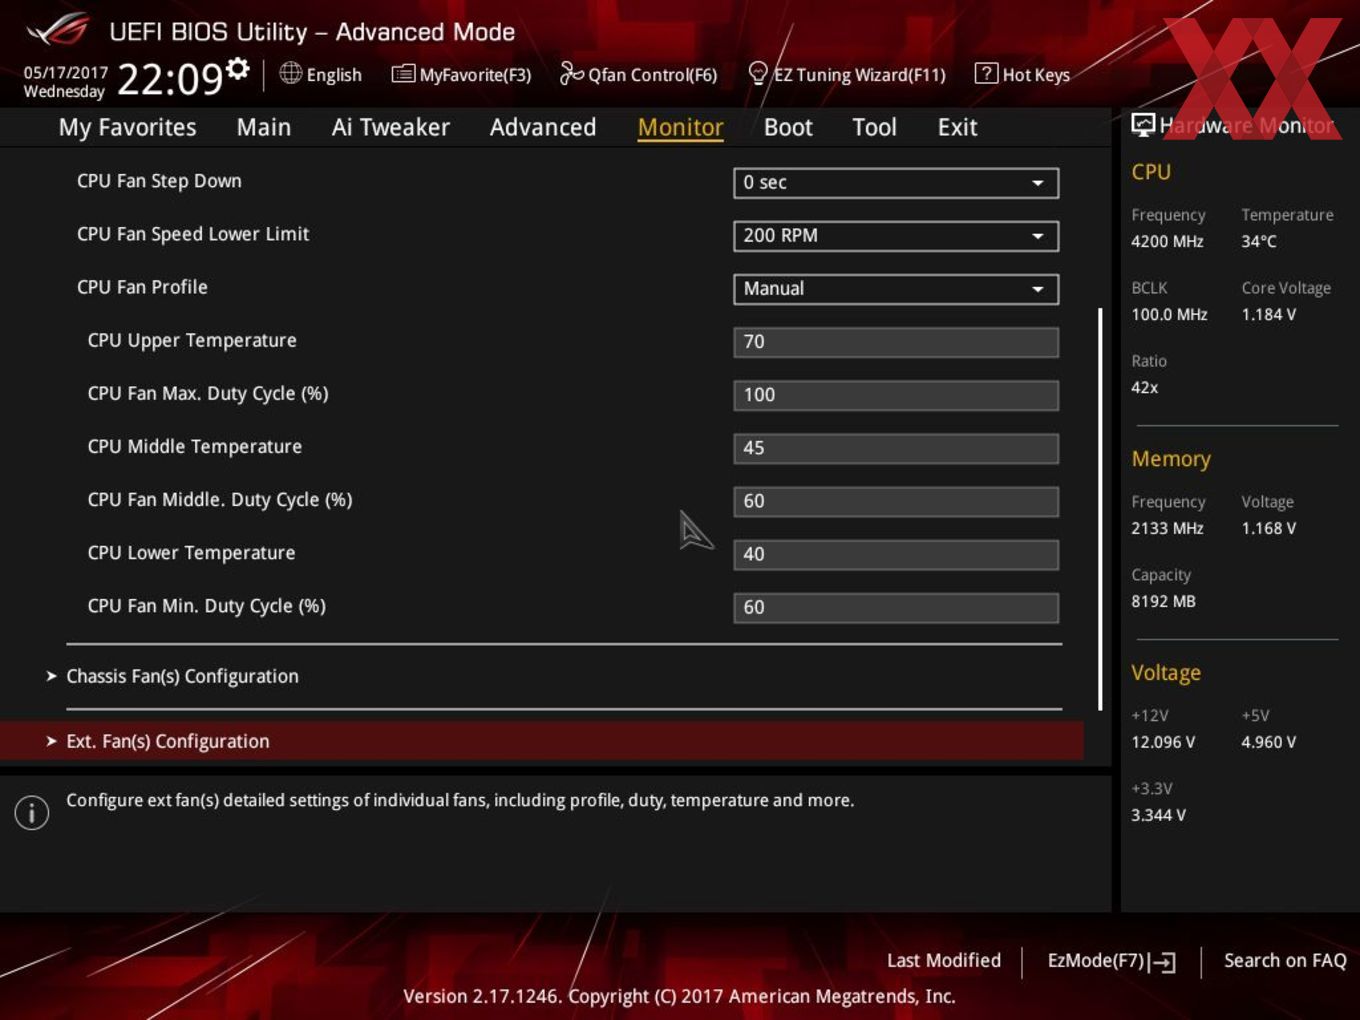Select the Monitor tab
Screen dimensions: 1360x1020
pyautogui.click(x=680, y=127)
